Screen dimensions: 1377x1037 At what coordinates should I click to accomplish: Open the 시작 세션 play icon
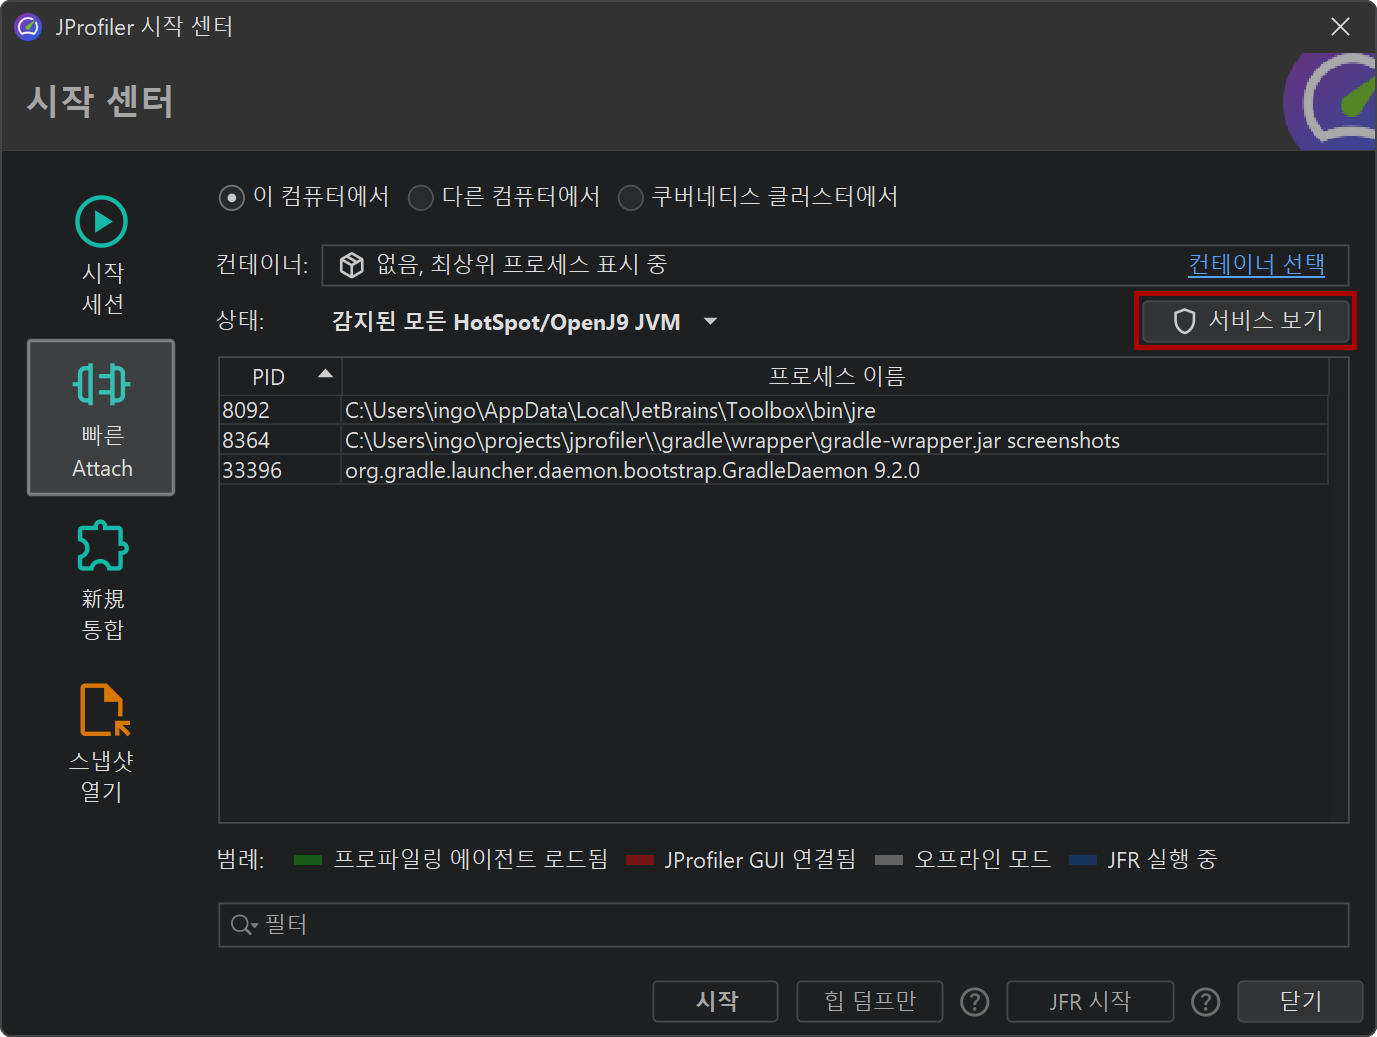point(101,222)
